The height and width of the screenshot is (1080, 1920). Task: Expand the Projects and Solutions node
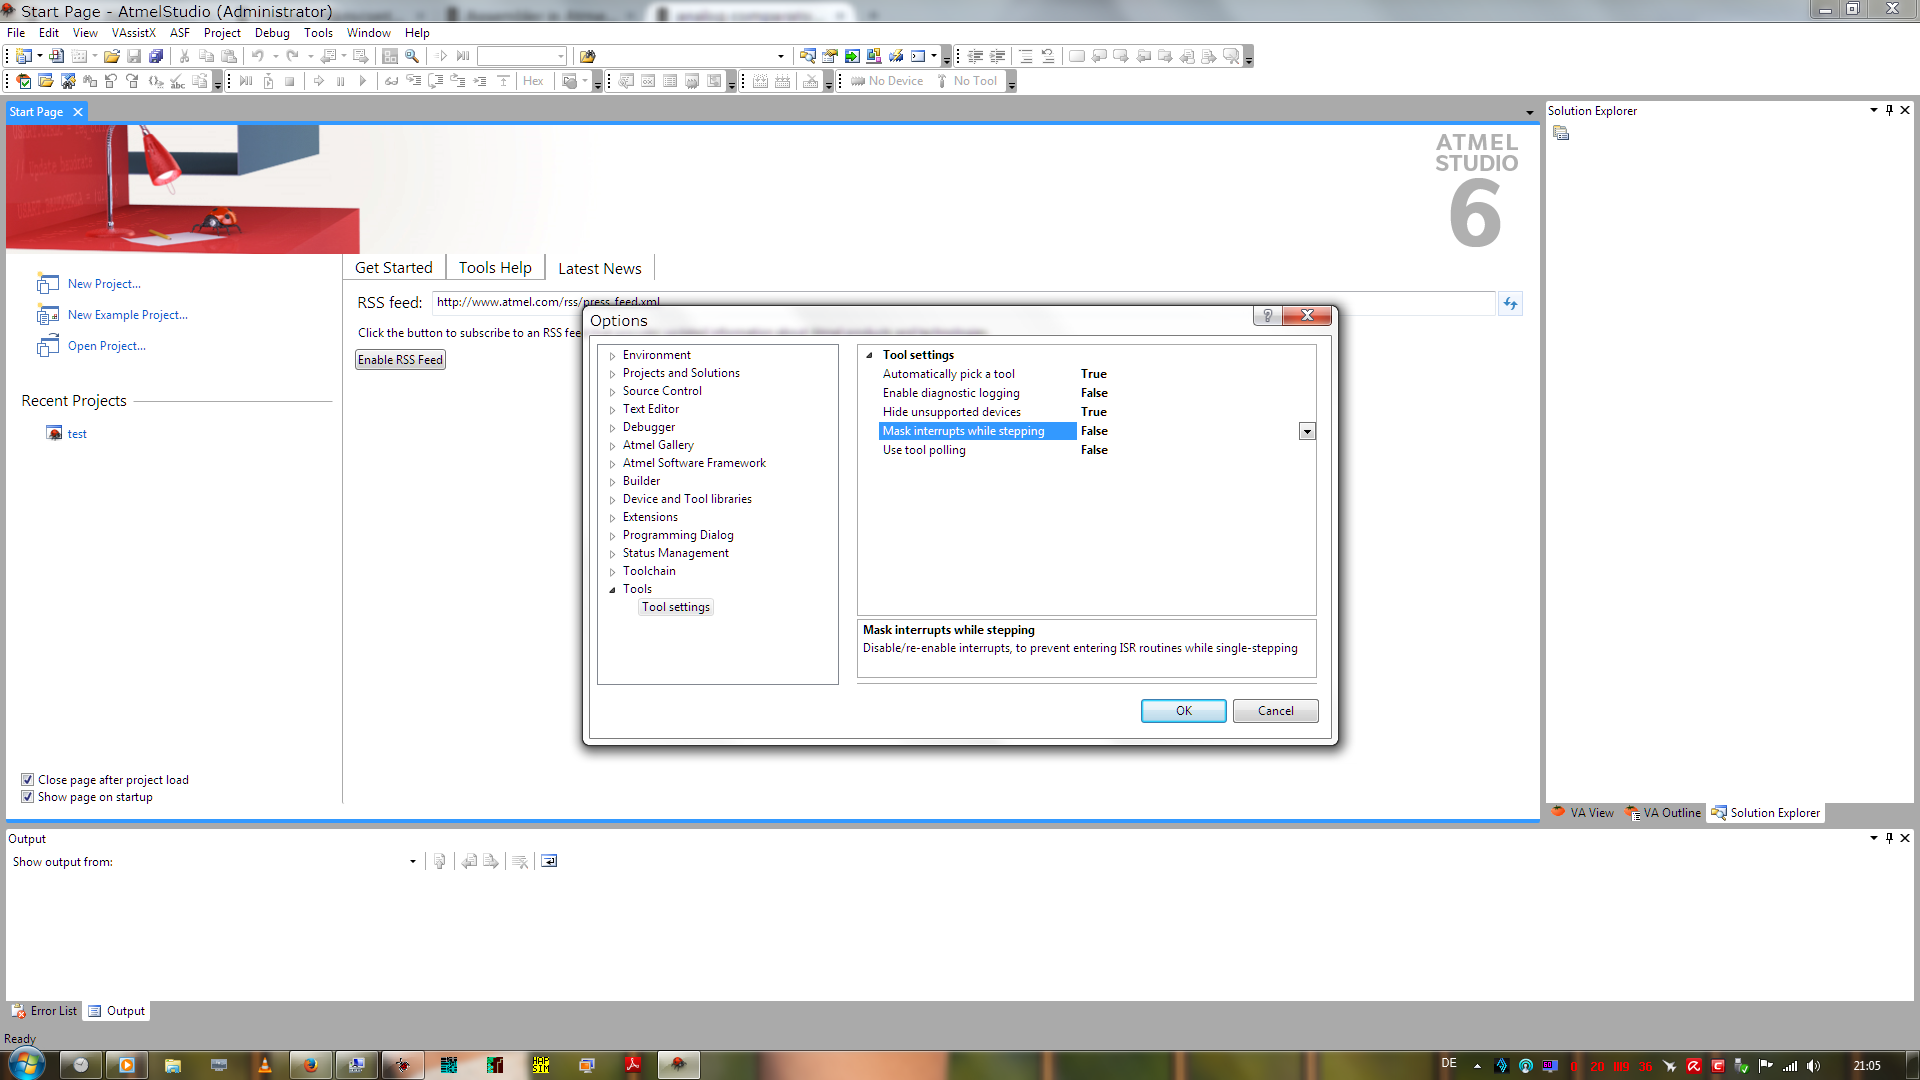[x=612, y=374]
